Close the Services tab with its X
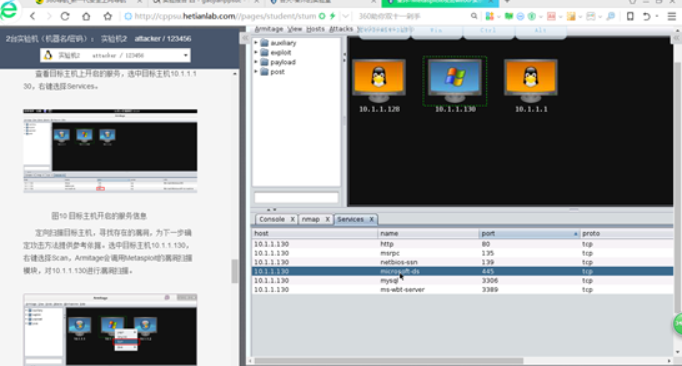Viewport: 682px width, 366px height. pos(371,219)
